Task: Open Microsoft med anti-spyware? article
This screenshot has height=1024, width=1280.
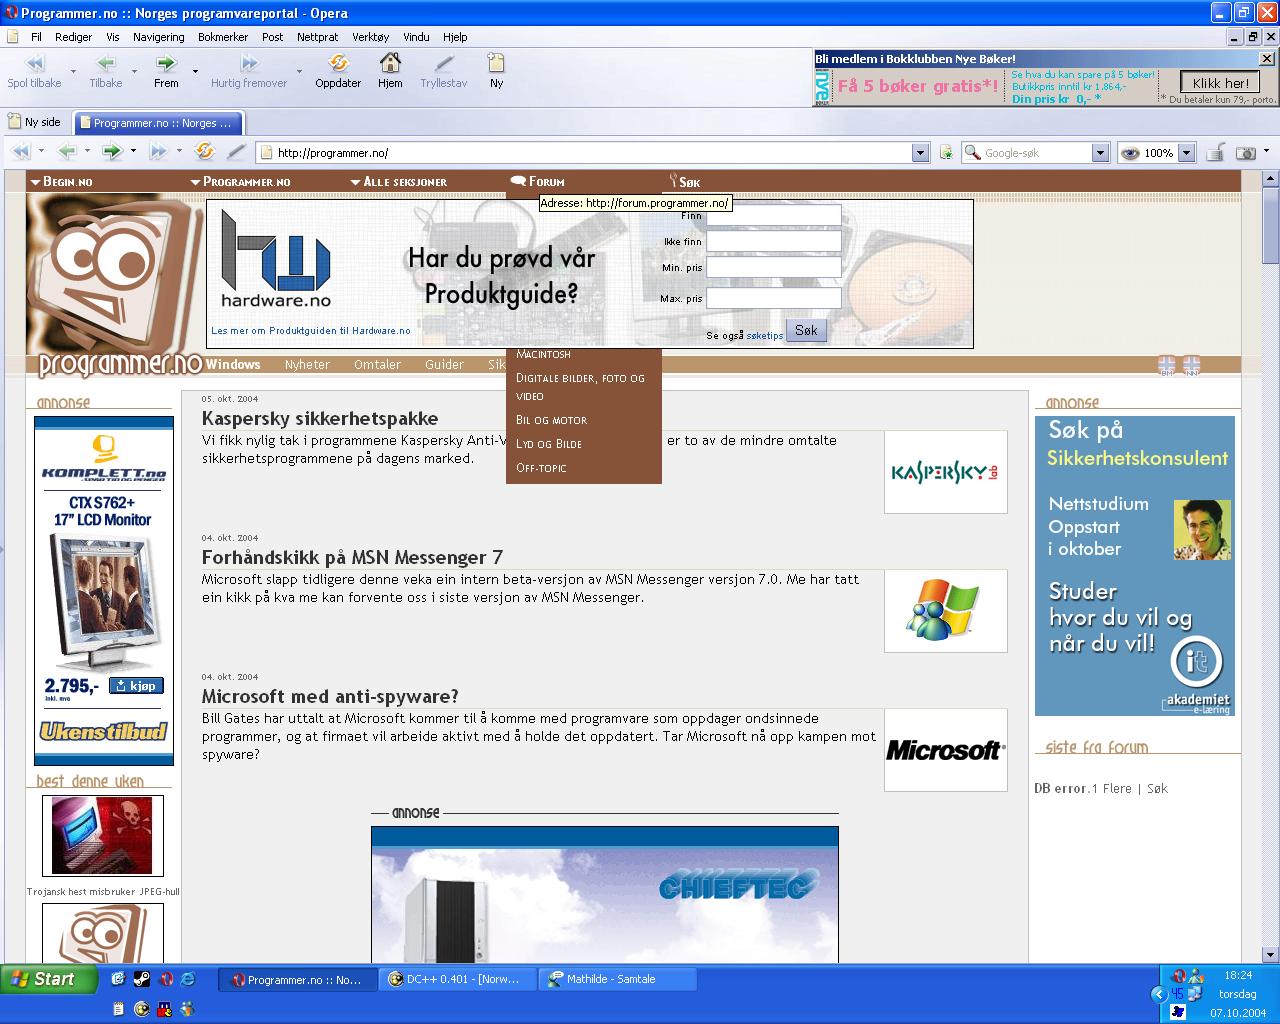Action: [x=330, y=697]
